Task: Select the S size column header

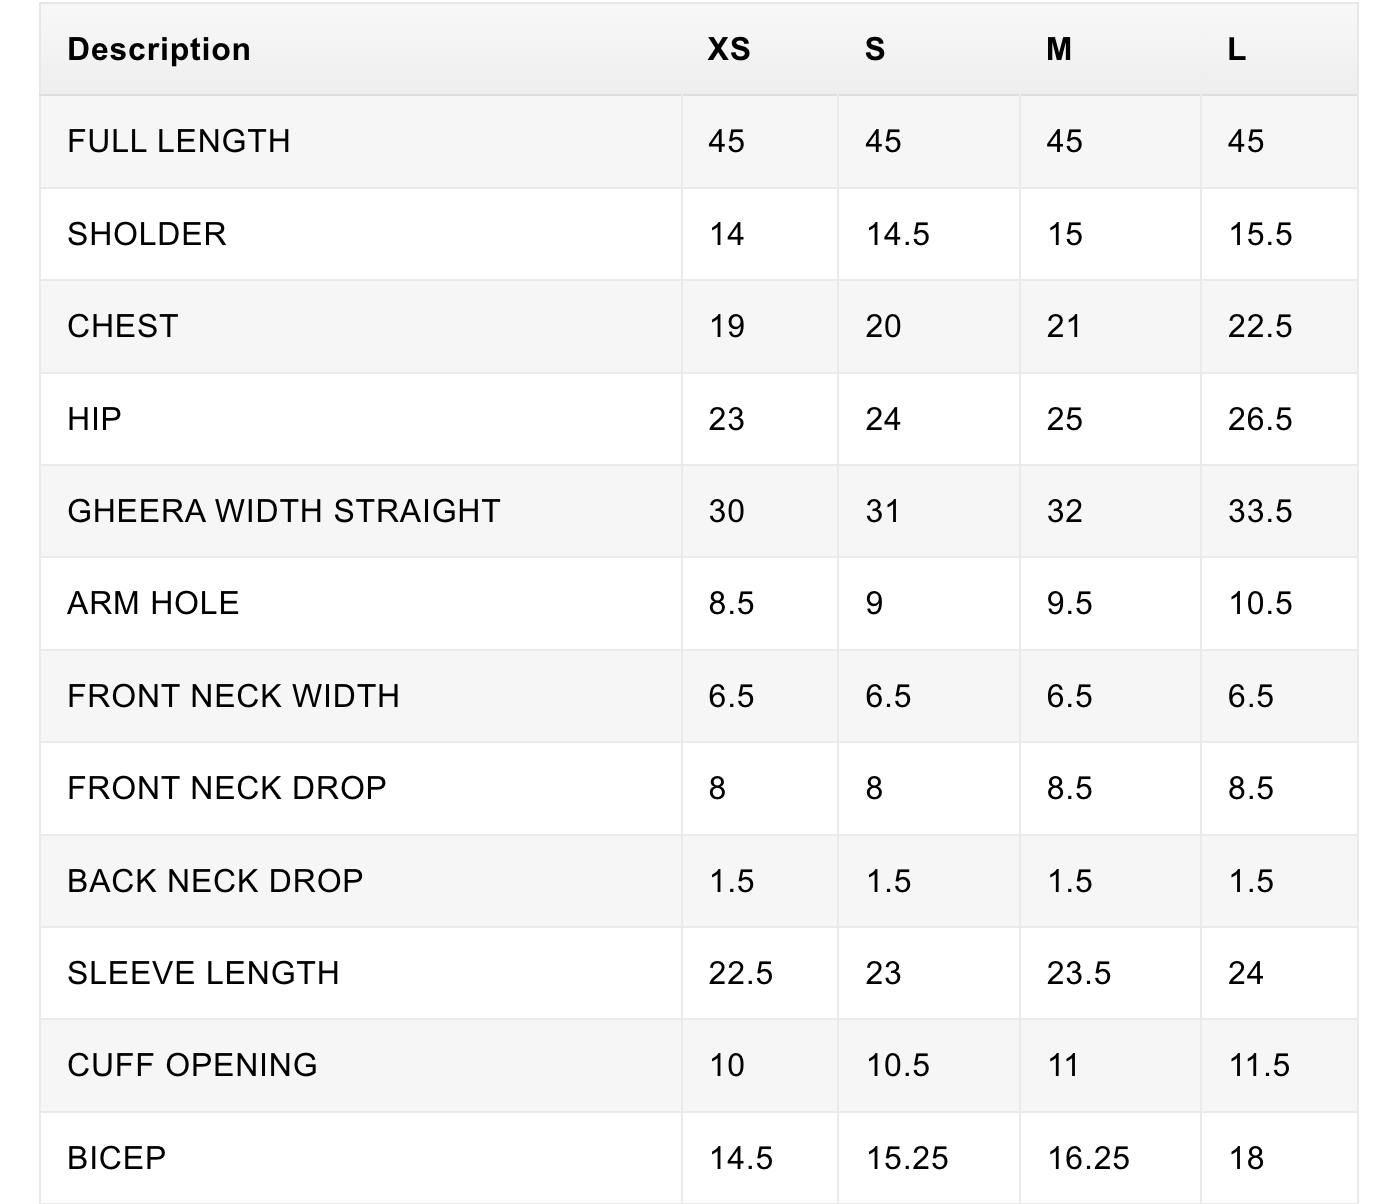Action: 875,49
